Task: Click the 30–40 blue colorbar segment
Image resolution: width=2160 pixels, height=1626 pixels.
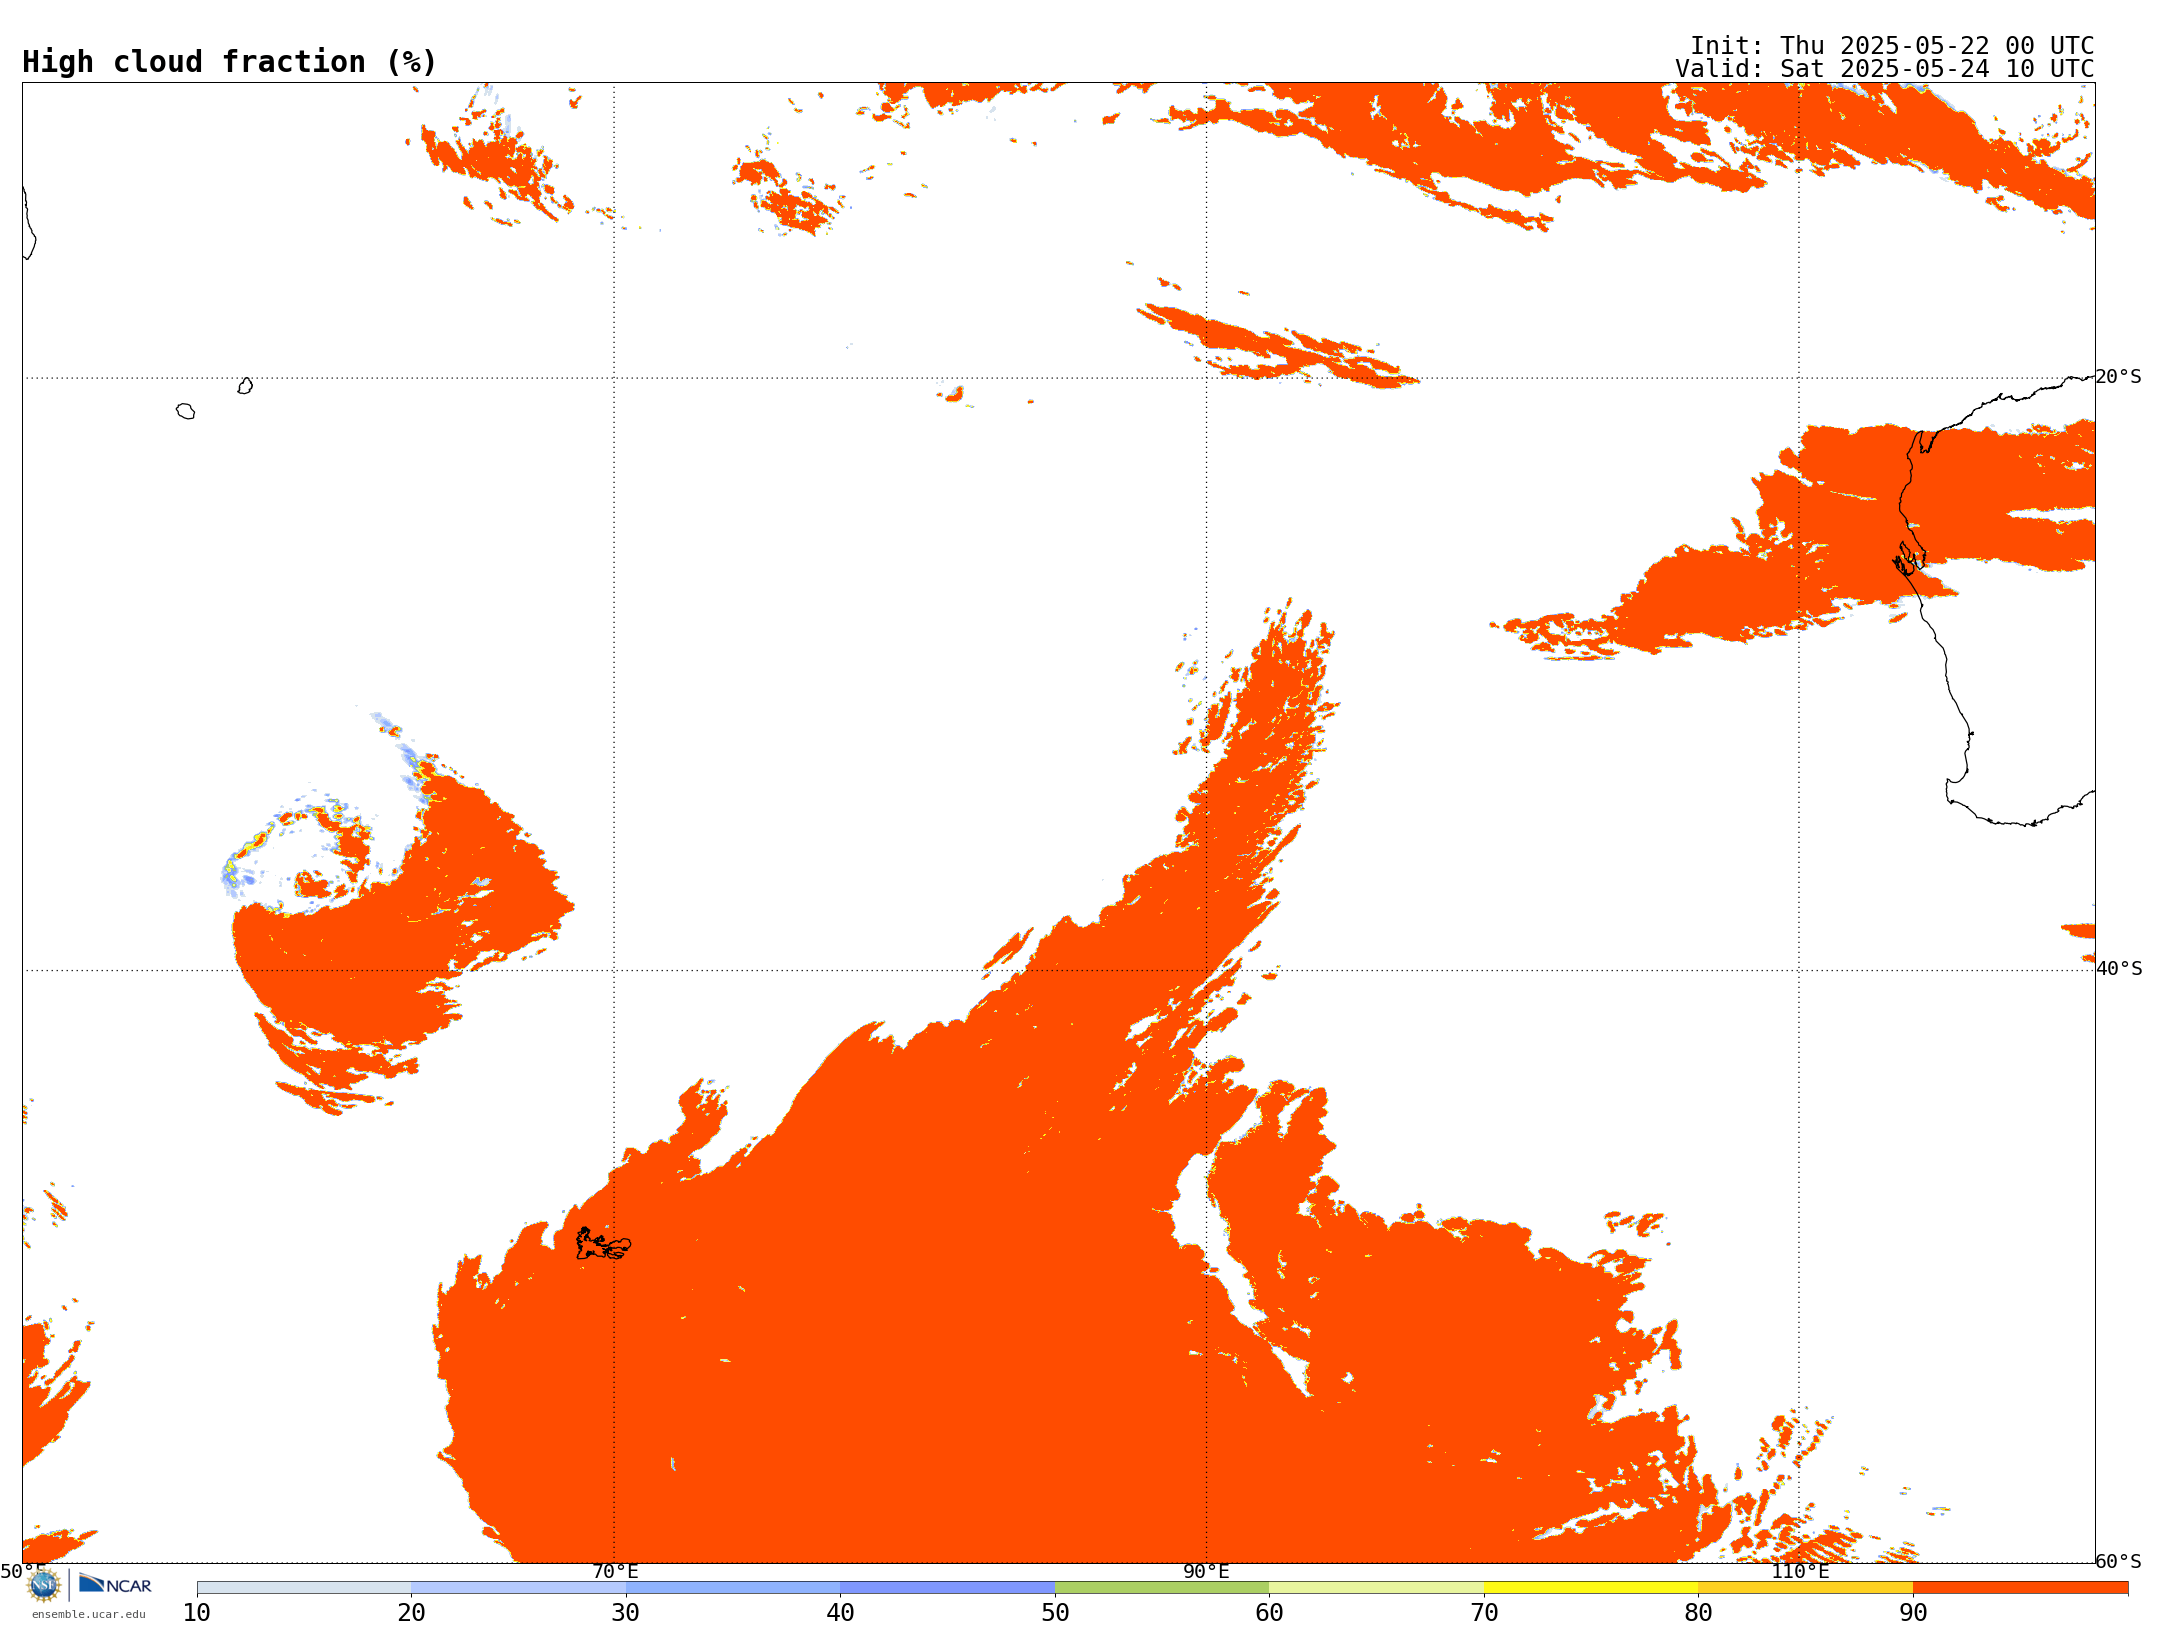Action: tap(733, 1588)
